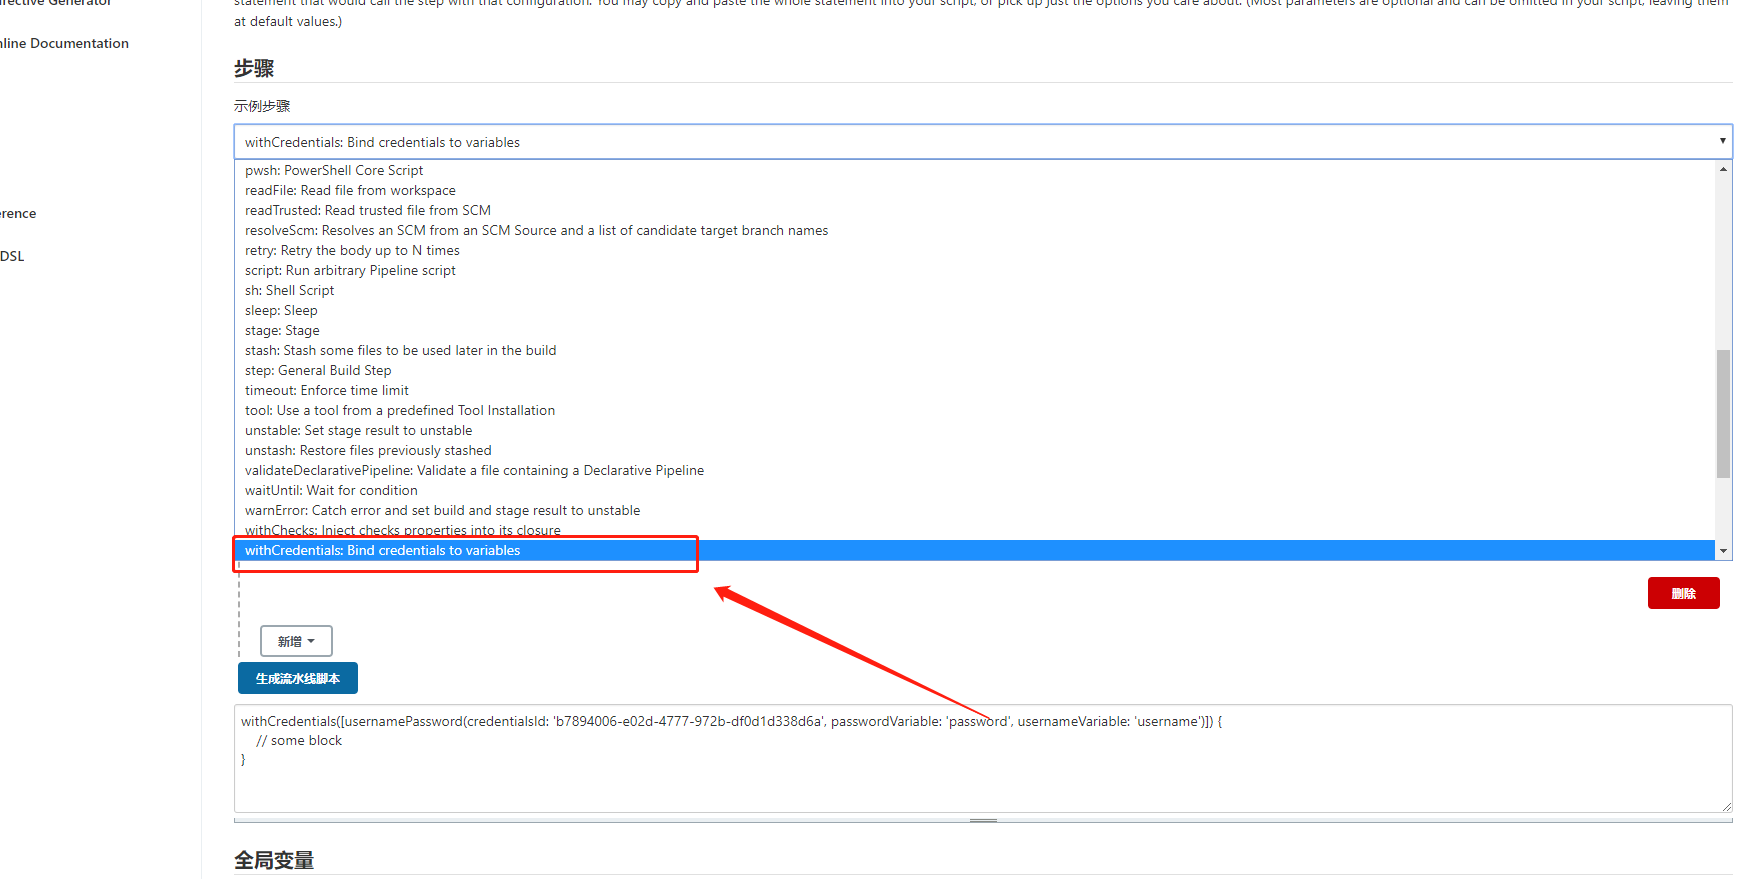Click the 全局变量 section heading
The height and width of the screenshot is (879, 1747).
274,860
